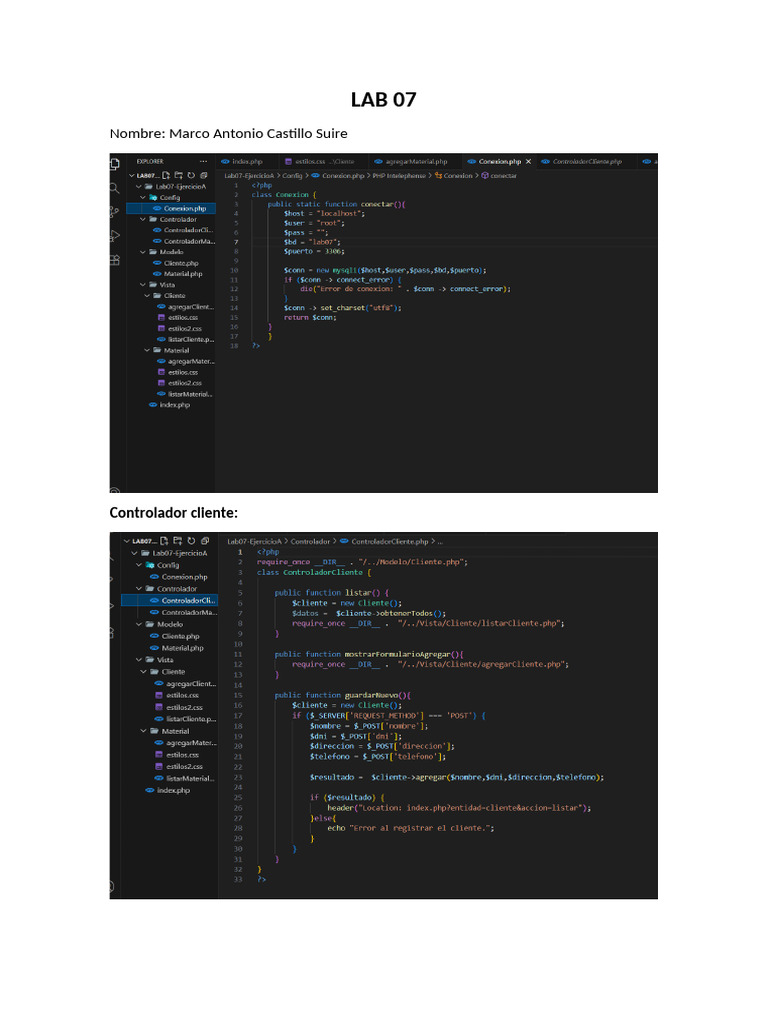Click CSS file icon on the estilos.css tab
The width and height of the screenshot is (768, 1024).
tap(289, 161)
